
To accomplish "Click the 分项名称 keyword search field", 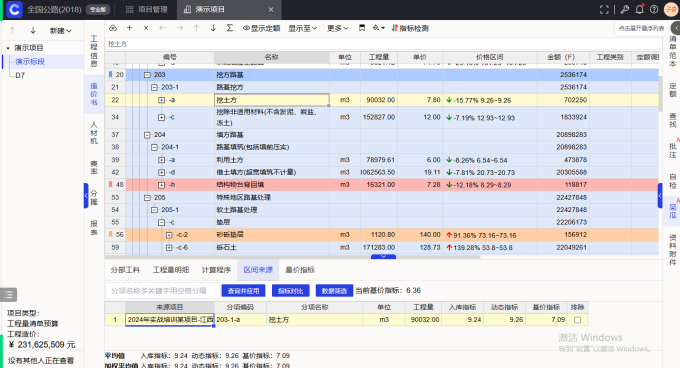I will point(163,291).
